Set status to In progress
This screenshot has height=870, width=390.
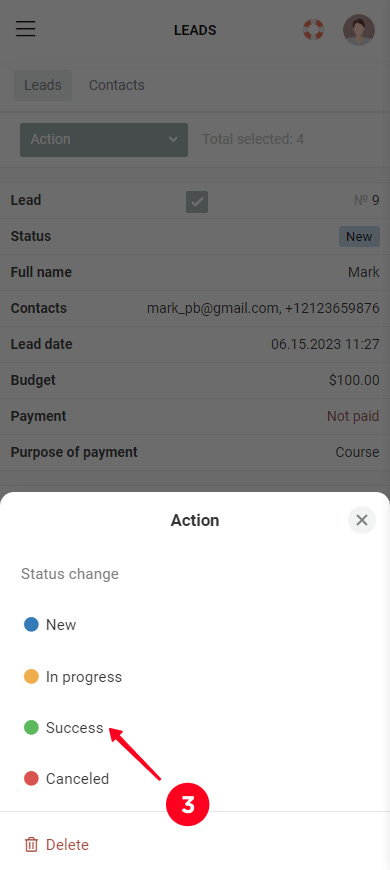(x=84, y=677)
